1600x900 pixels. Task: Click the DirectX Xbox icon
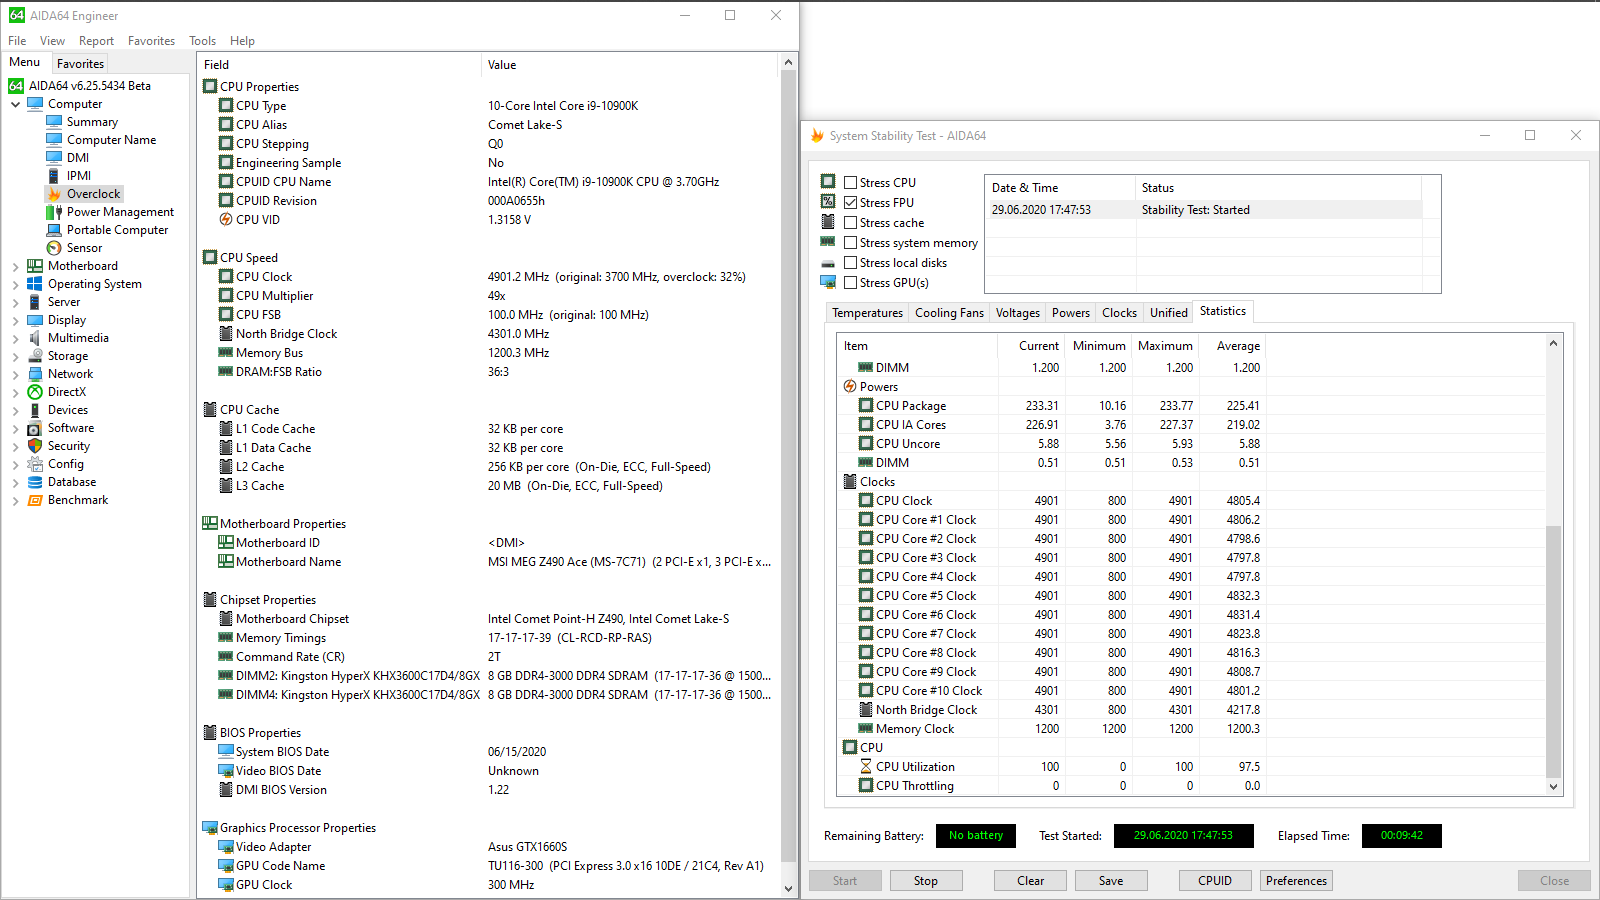(x=35, y=392)
